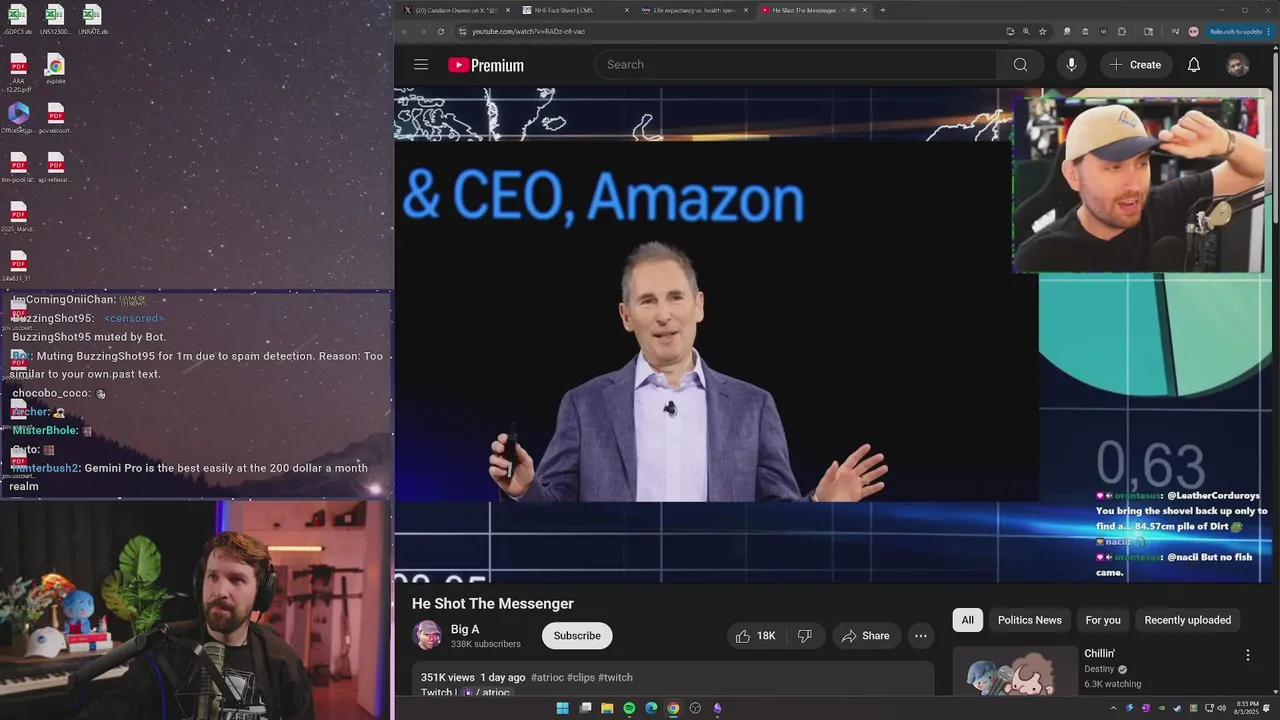Open the video's more actions ellipsis
1280x720 pixels.
921,636
